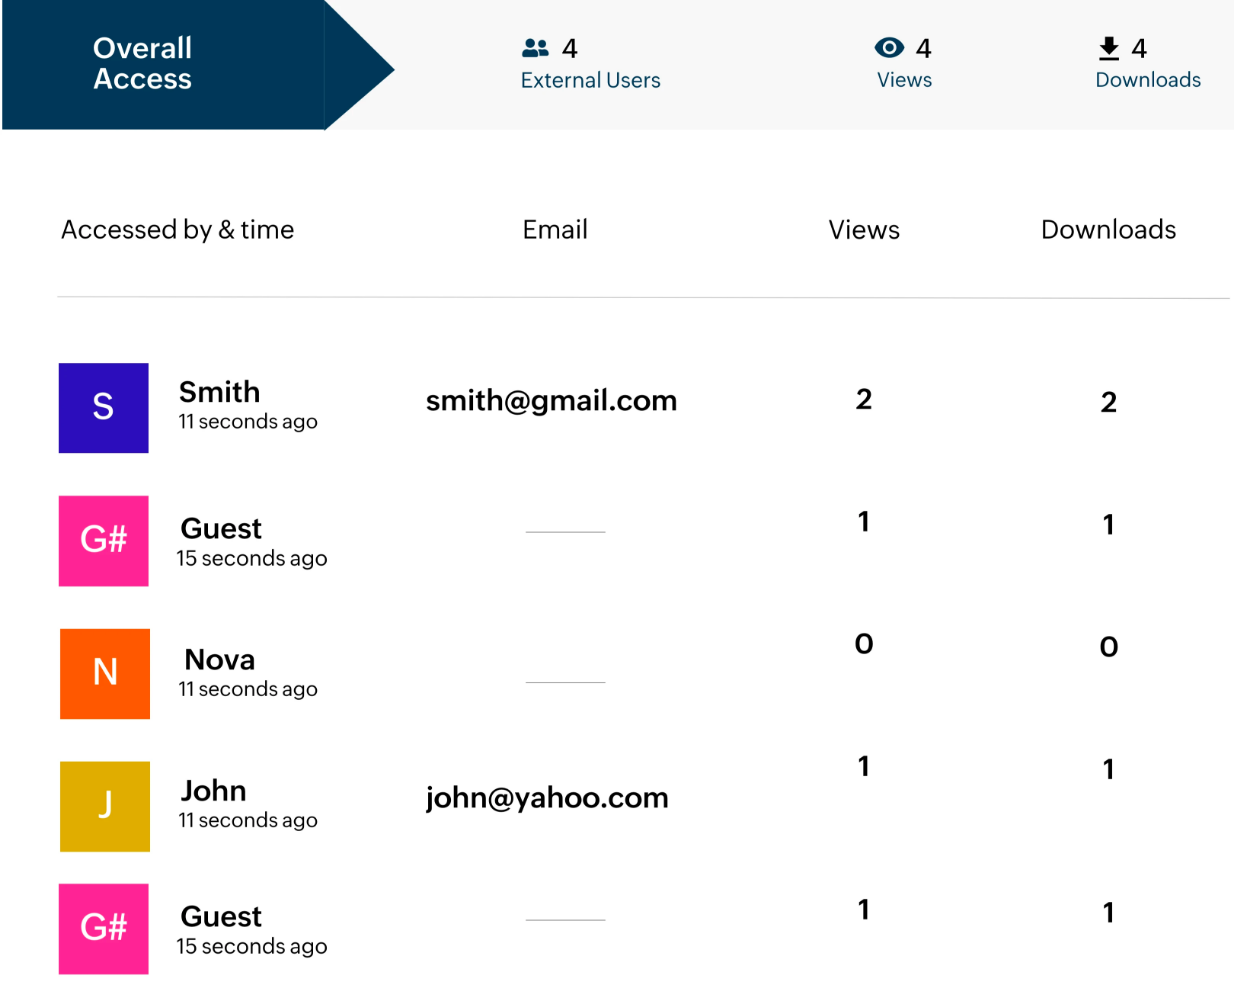Click the eye icon above Views
Screen dimensions: 1234x1008
click(x=888, y=48)
